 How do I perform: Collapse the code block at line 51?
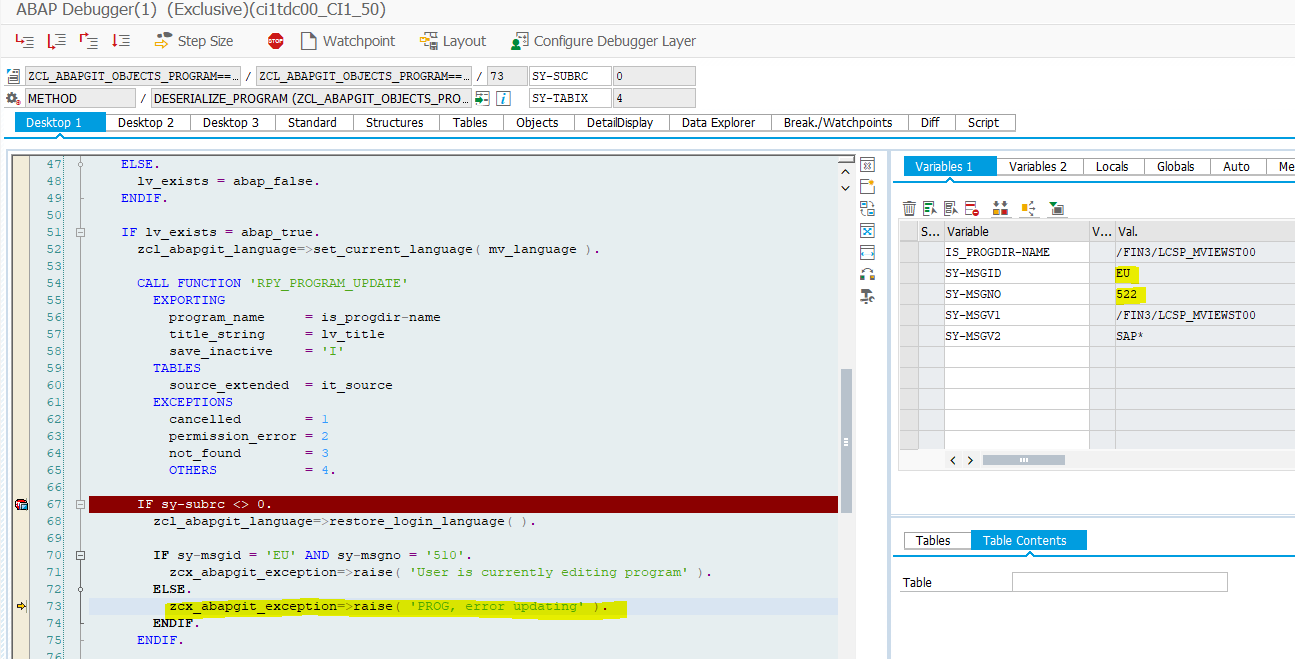tap(81, 230)
